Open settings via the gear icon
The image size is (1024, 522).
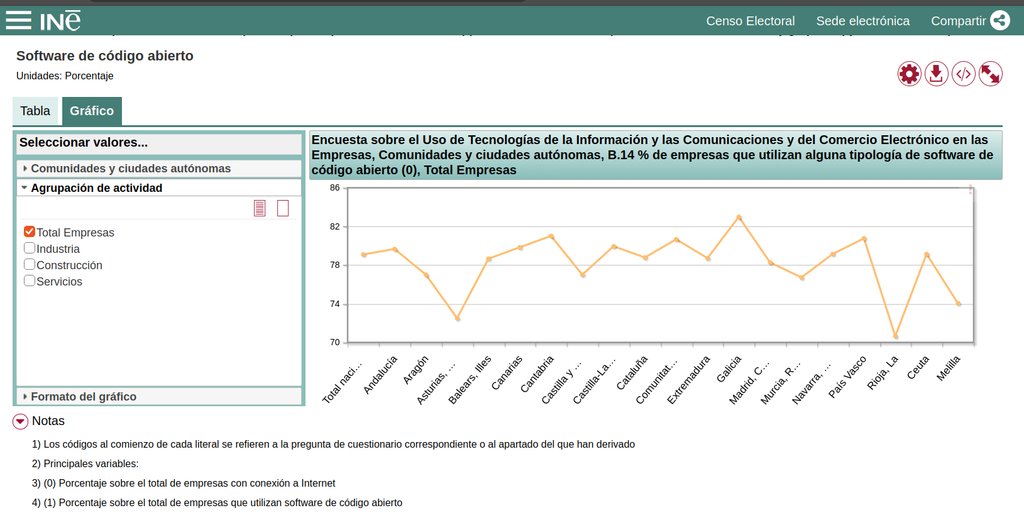point(909,74)
